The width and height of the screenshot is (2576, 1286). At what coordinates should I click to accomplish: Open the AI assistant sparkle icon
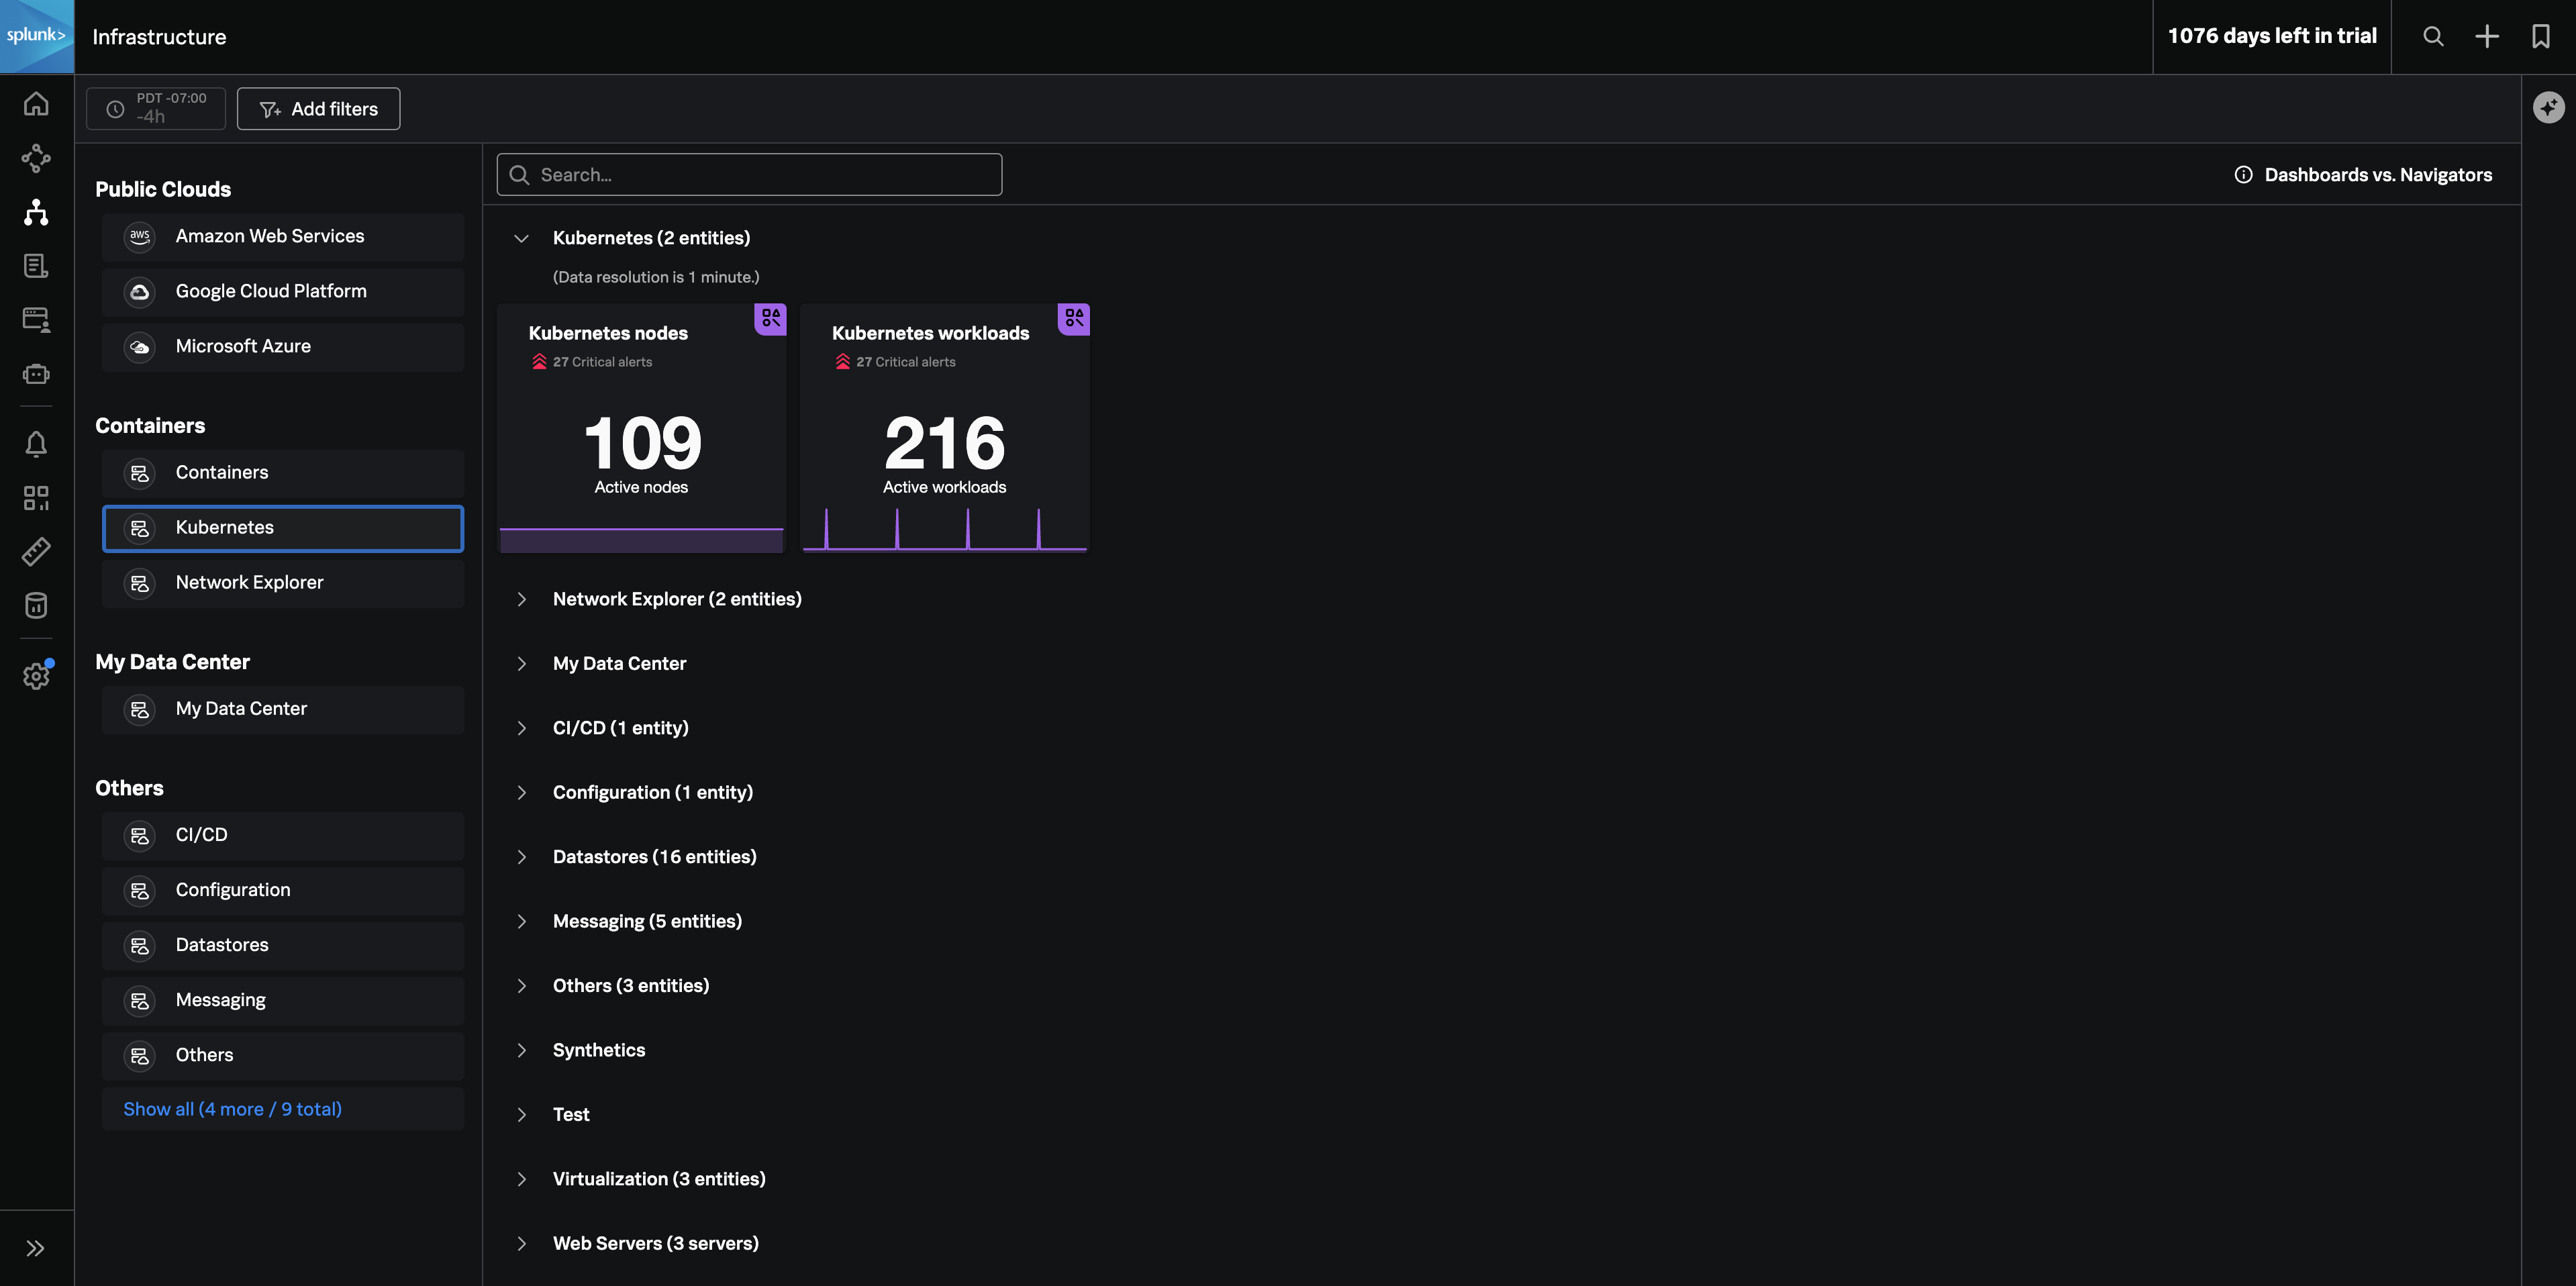[x=2548, y=107]
